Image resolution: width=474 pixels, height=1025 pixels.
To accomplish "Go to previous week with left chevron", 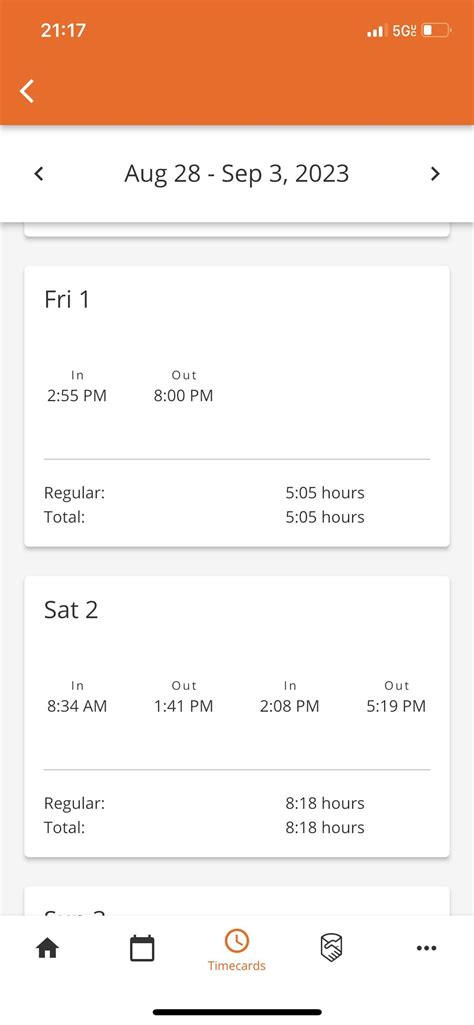I will pos(39,174).
